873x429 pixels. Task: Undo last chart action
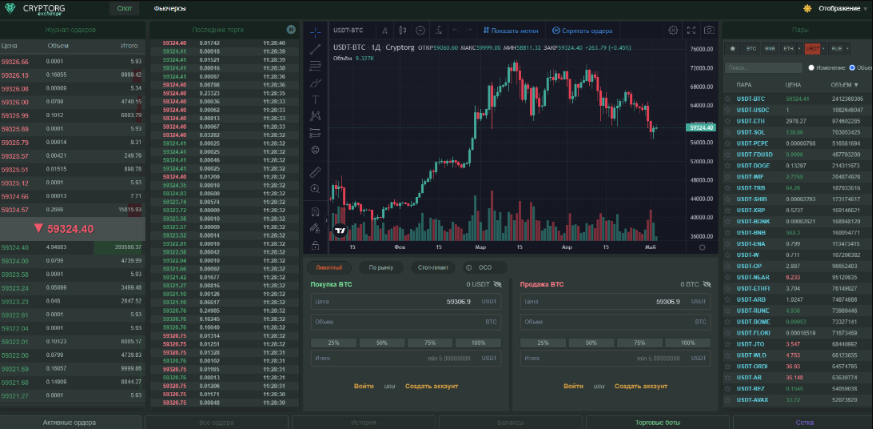(x=455, y=31)
